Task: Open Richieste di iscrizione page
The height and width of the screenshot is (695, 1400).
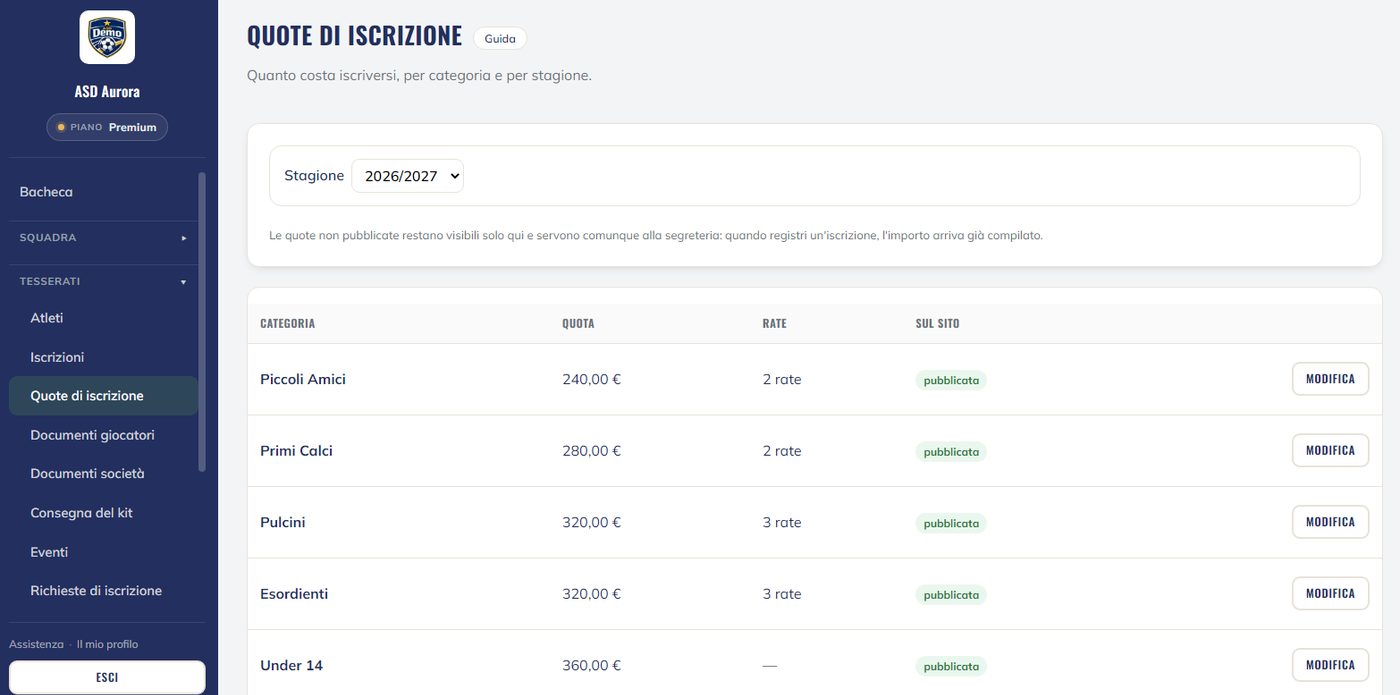Action: tap(103, 591)
